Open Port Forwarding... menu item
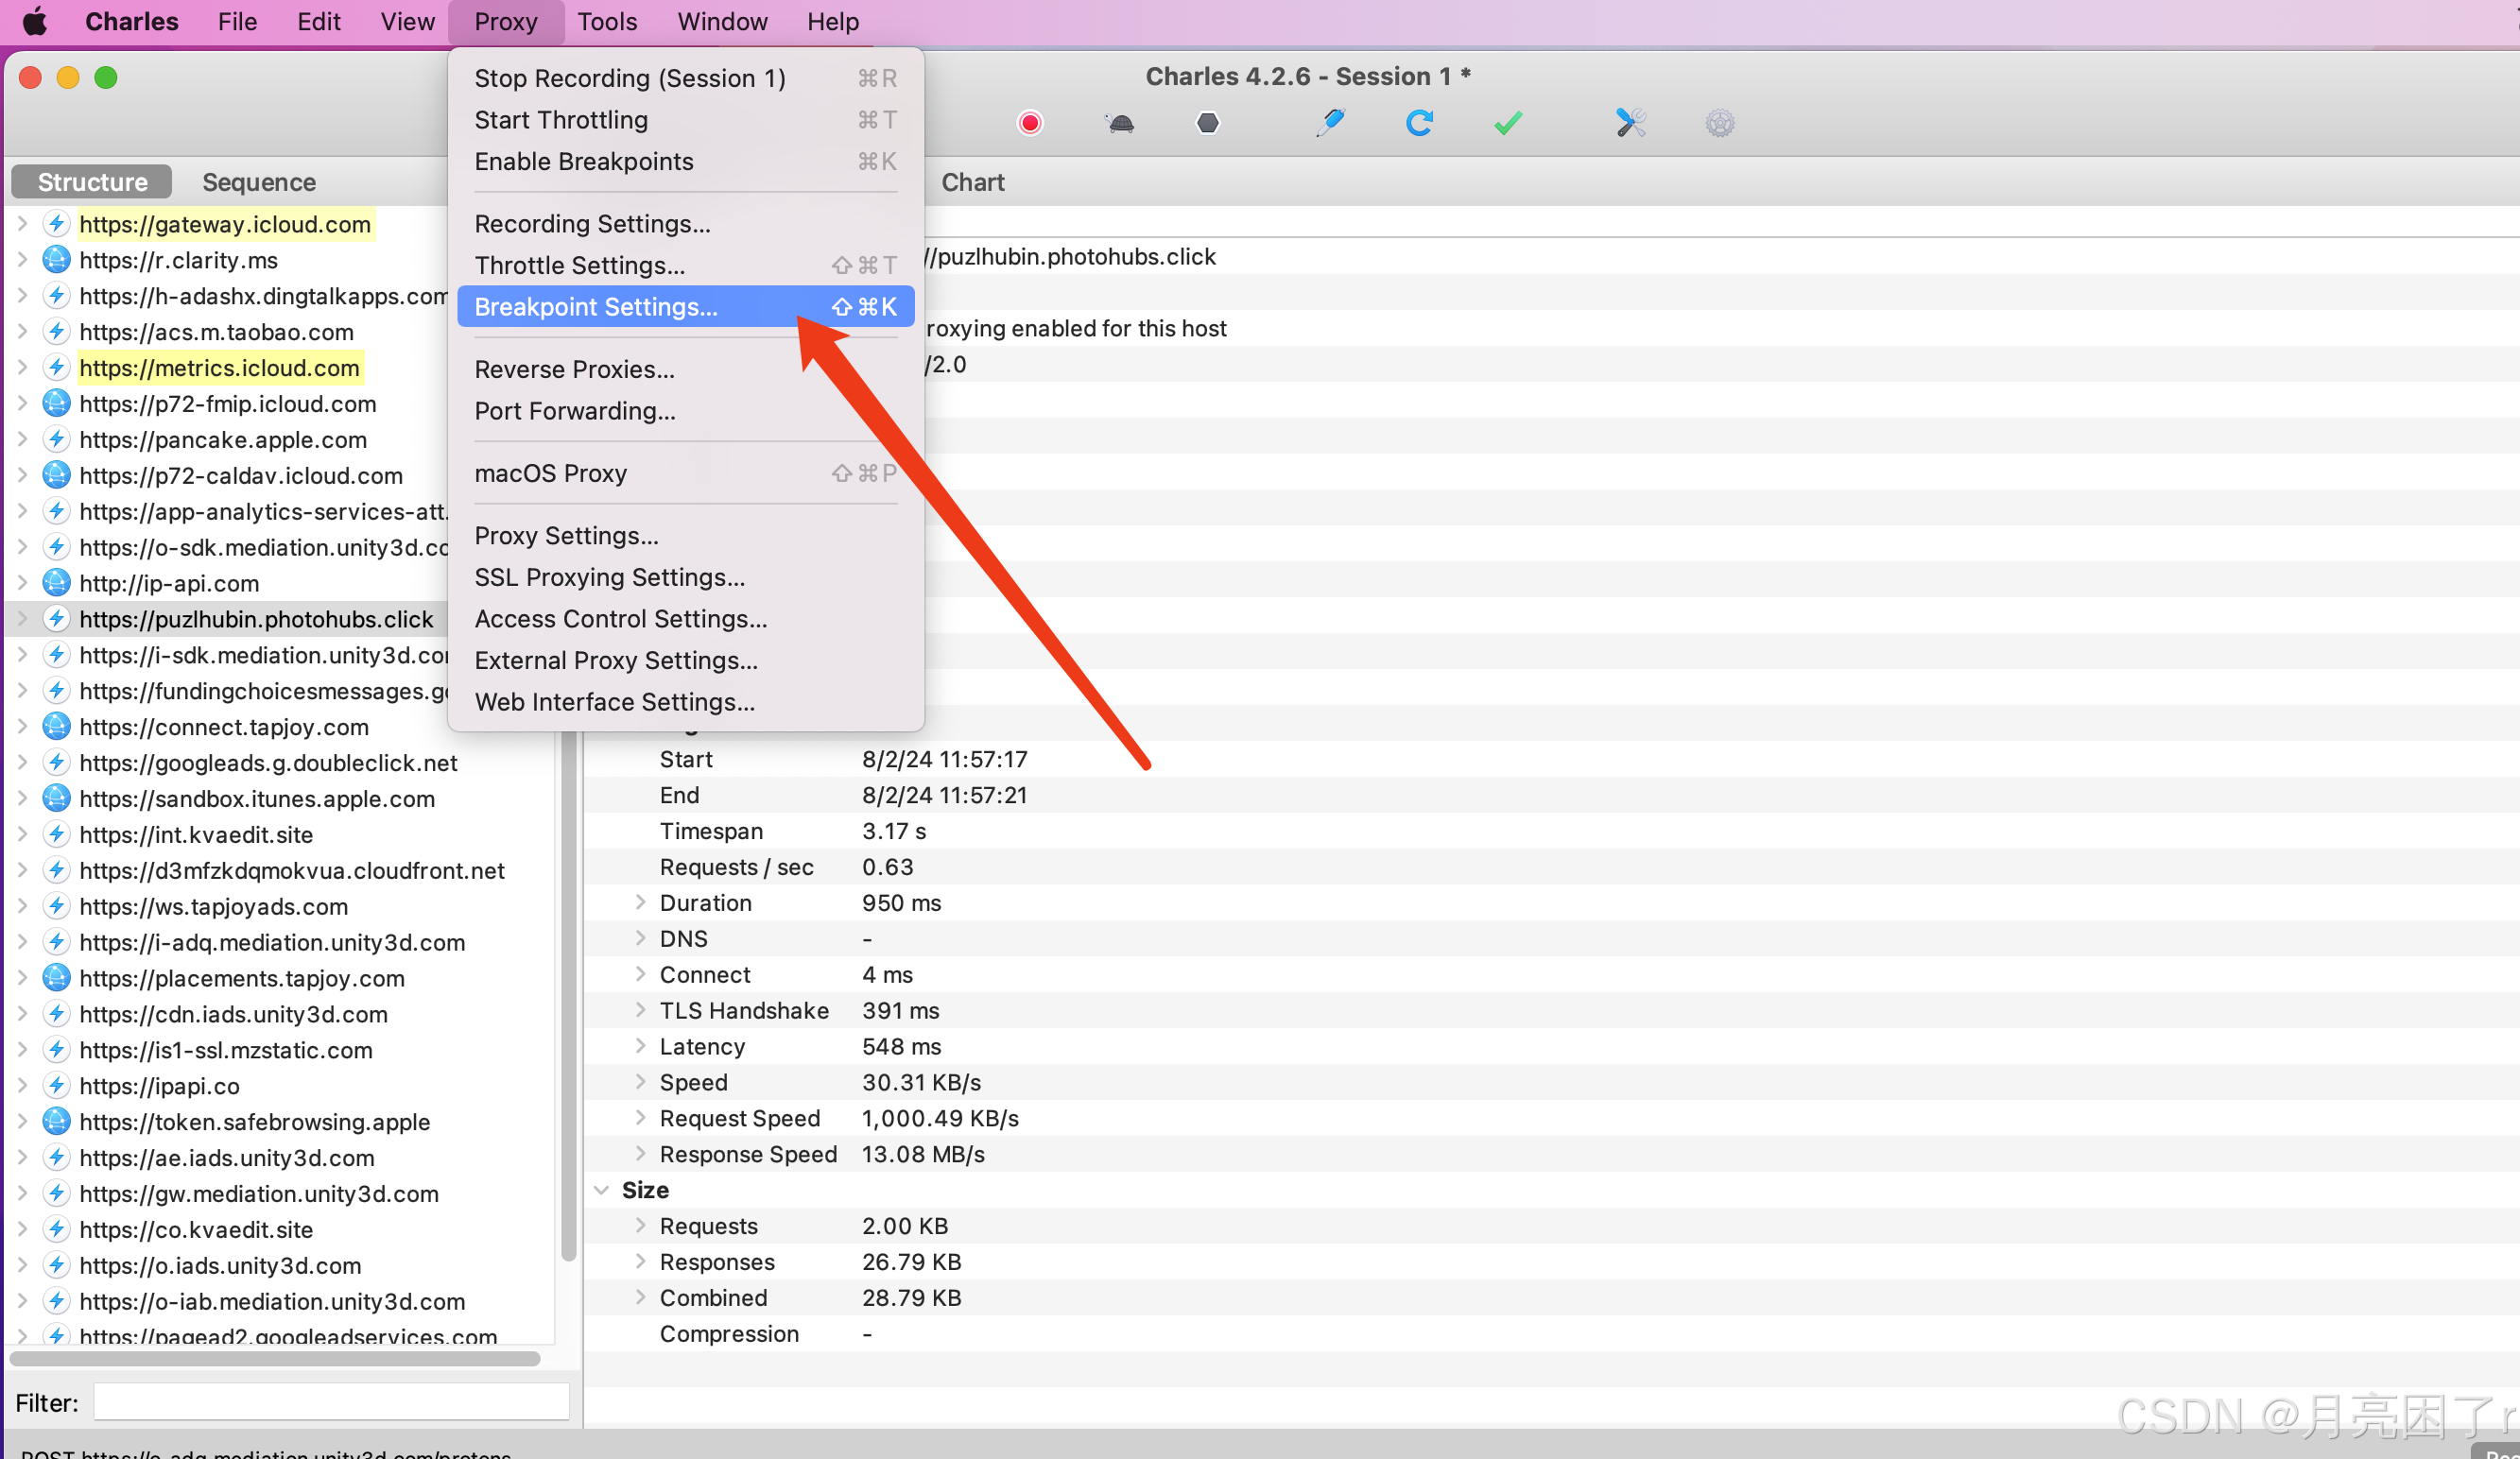The height and width of the screenshot is (1459, 2520). (x=685, y=411)
